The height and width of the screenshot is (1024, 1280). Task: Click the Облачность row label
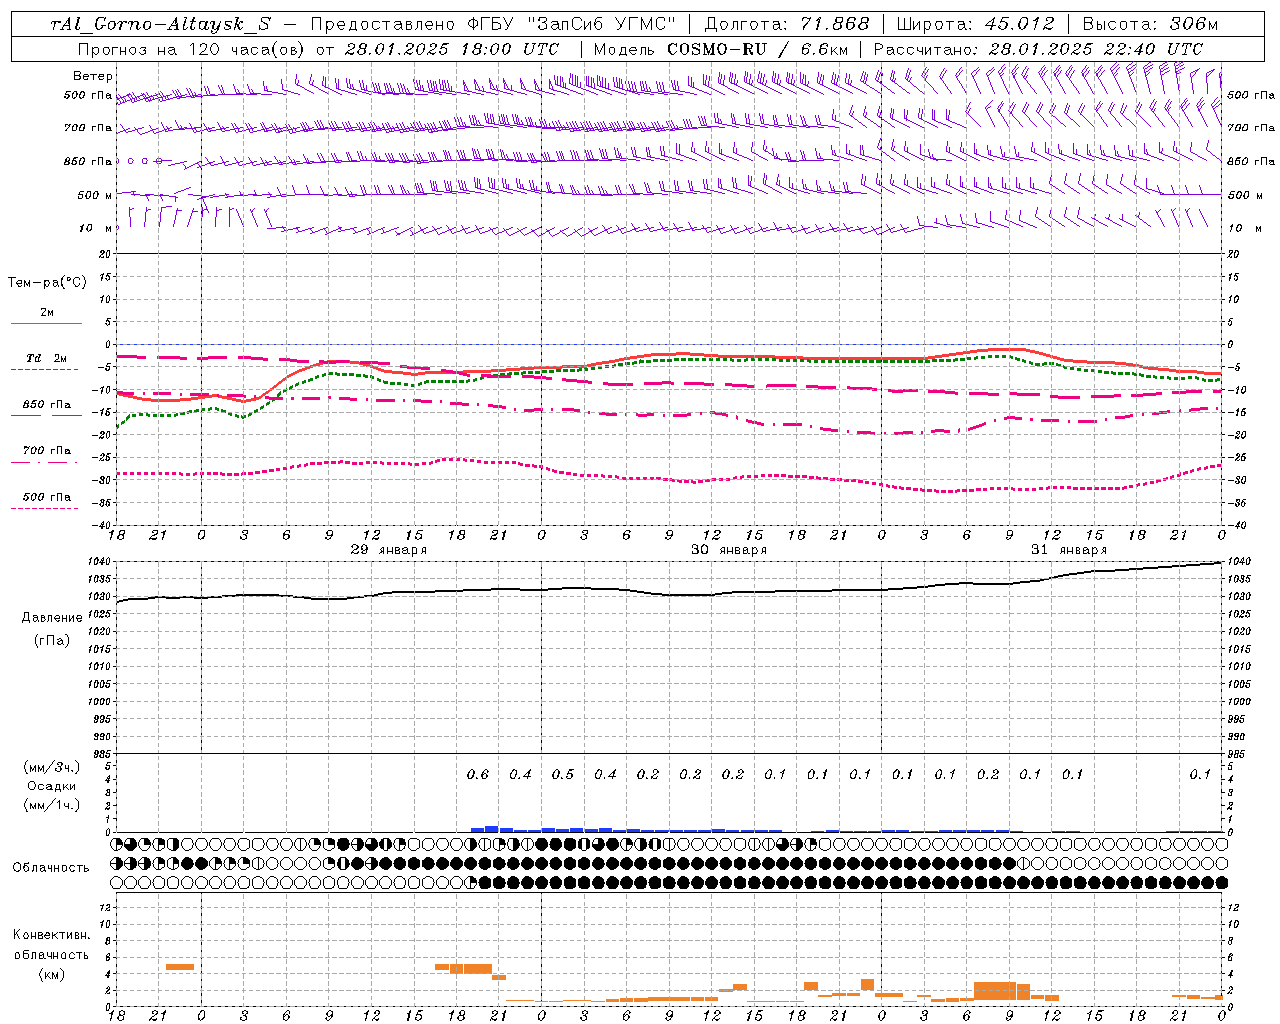point(51,867)
